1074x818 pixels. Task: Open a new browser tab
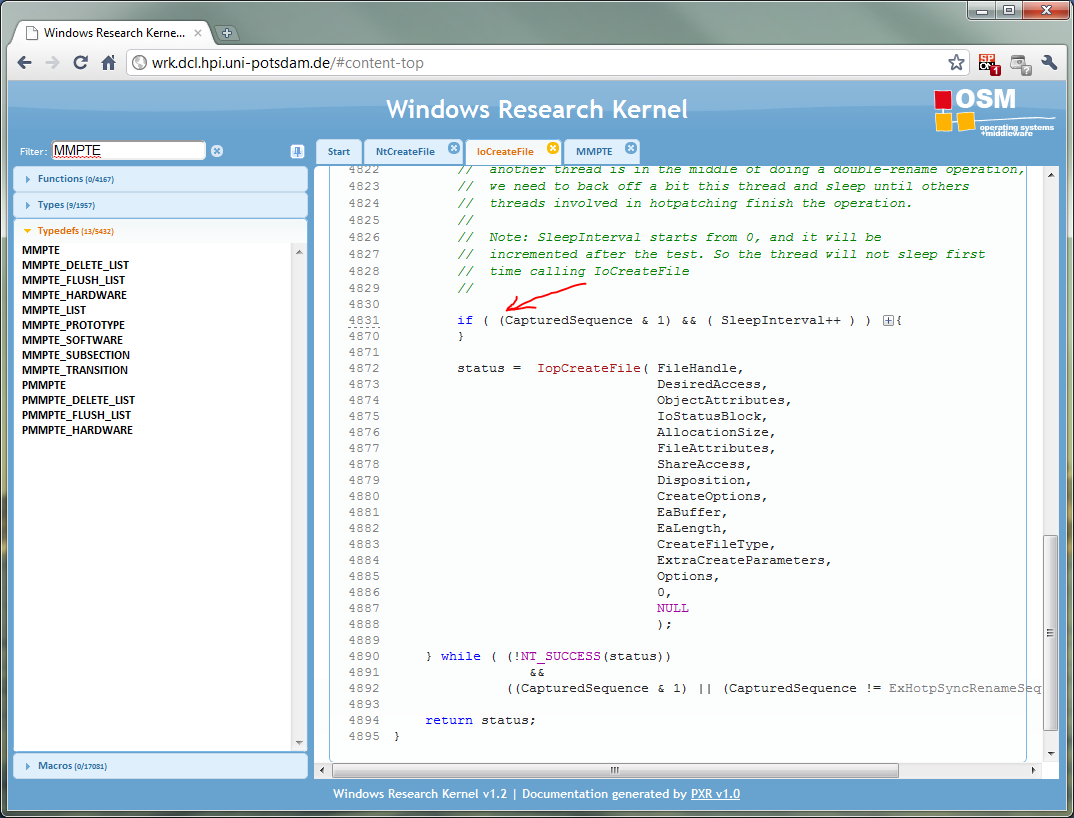pos(227,32)
